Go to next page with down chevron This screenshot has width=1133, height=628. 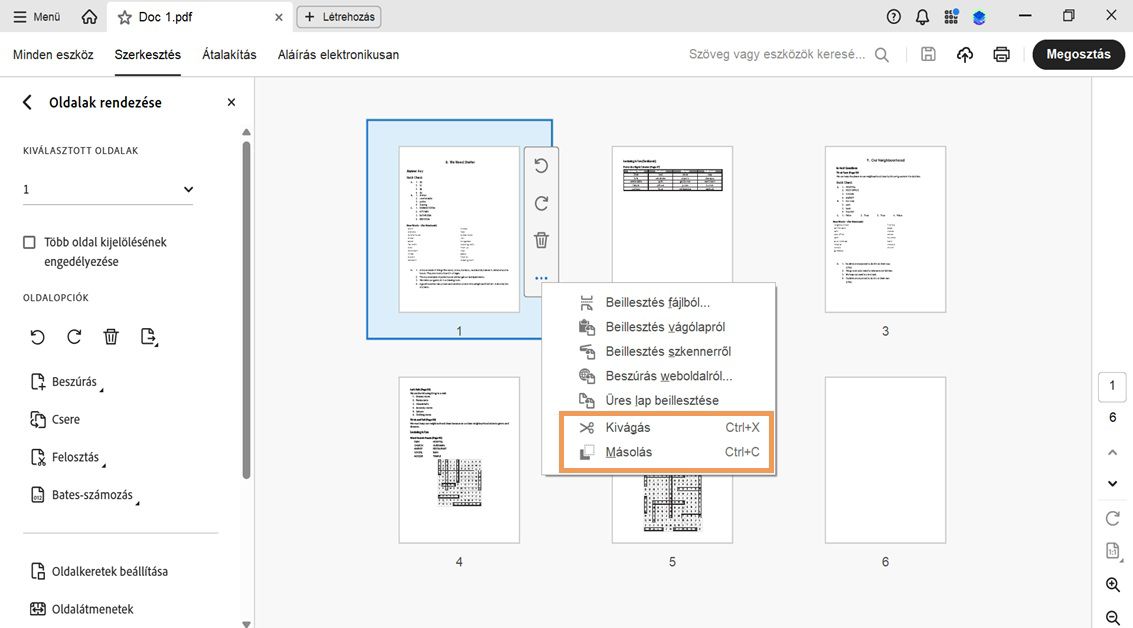point(1113,483)
